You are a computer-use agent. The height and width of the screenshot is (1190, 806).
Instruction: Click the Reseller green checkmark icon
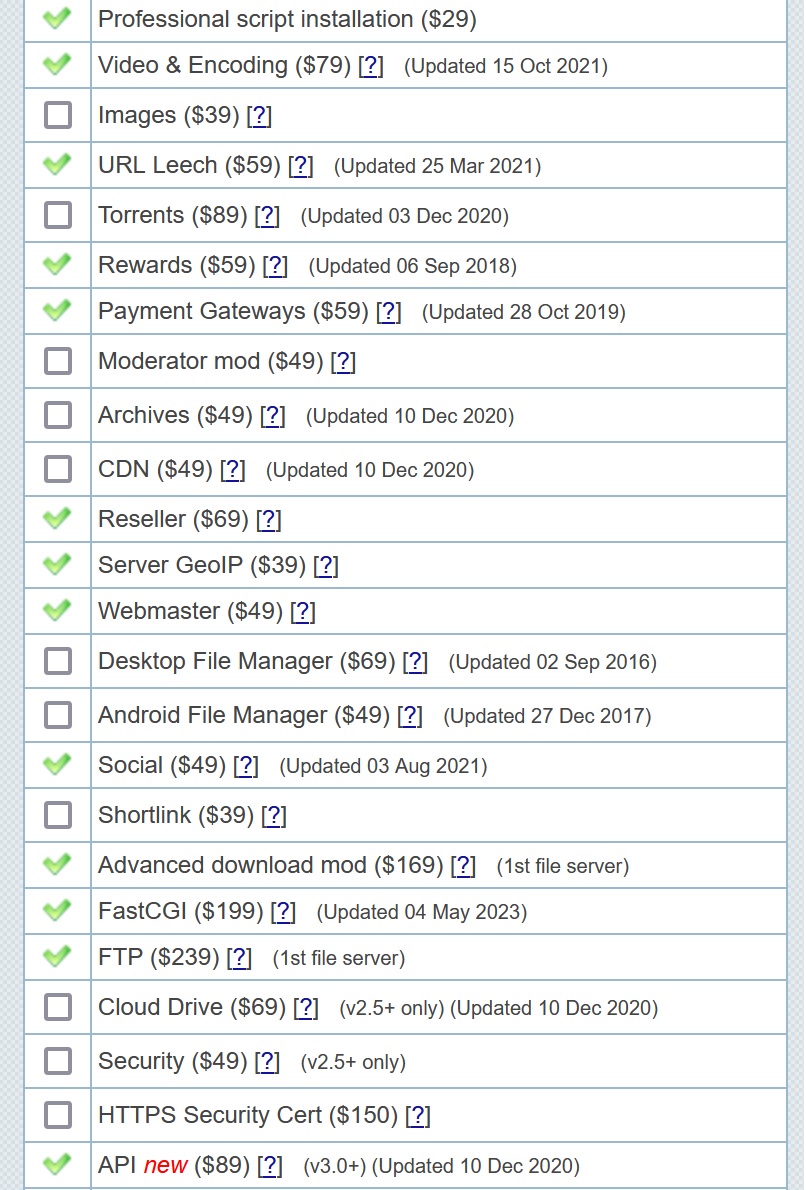click(x=57, y=518)
